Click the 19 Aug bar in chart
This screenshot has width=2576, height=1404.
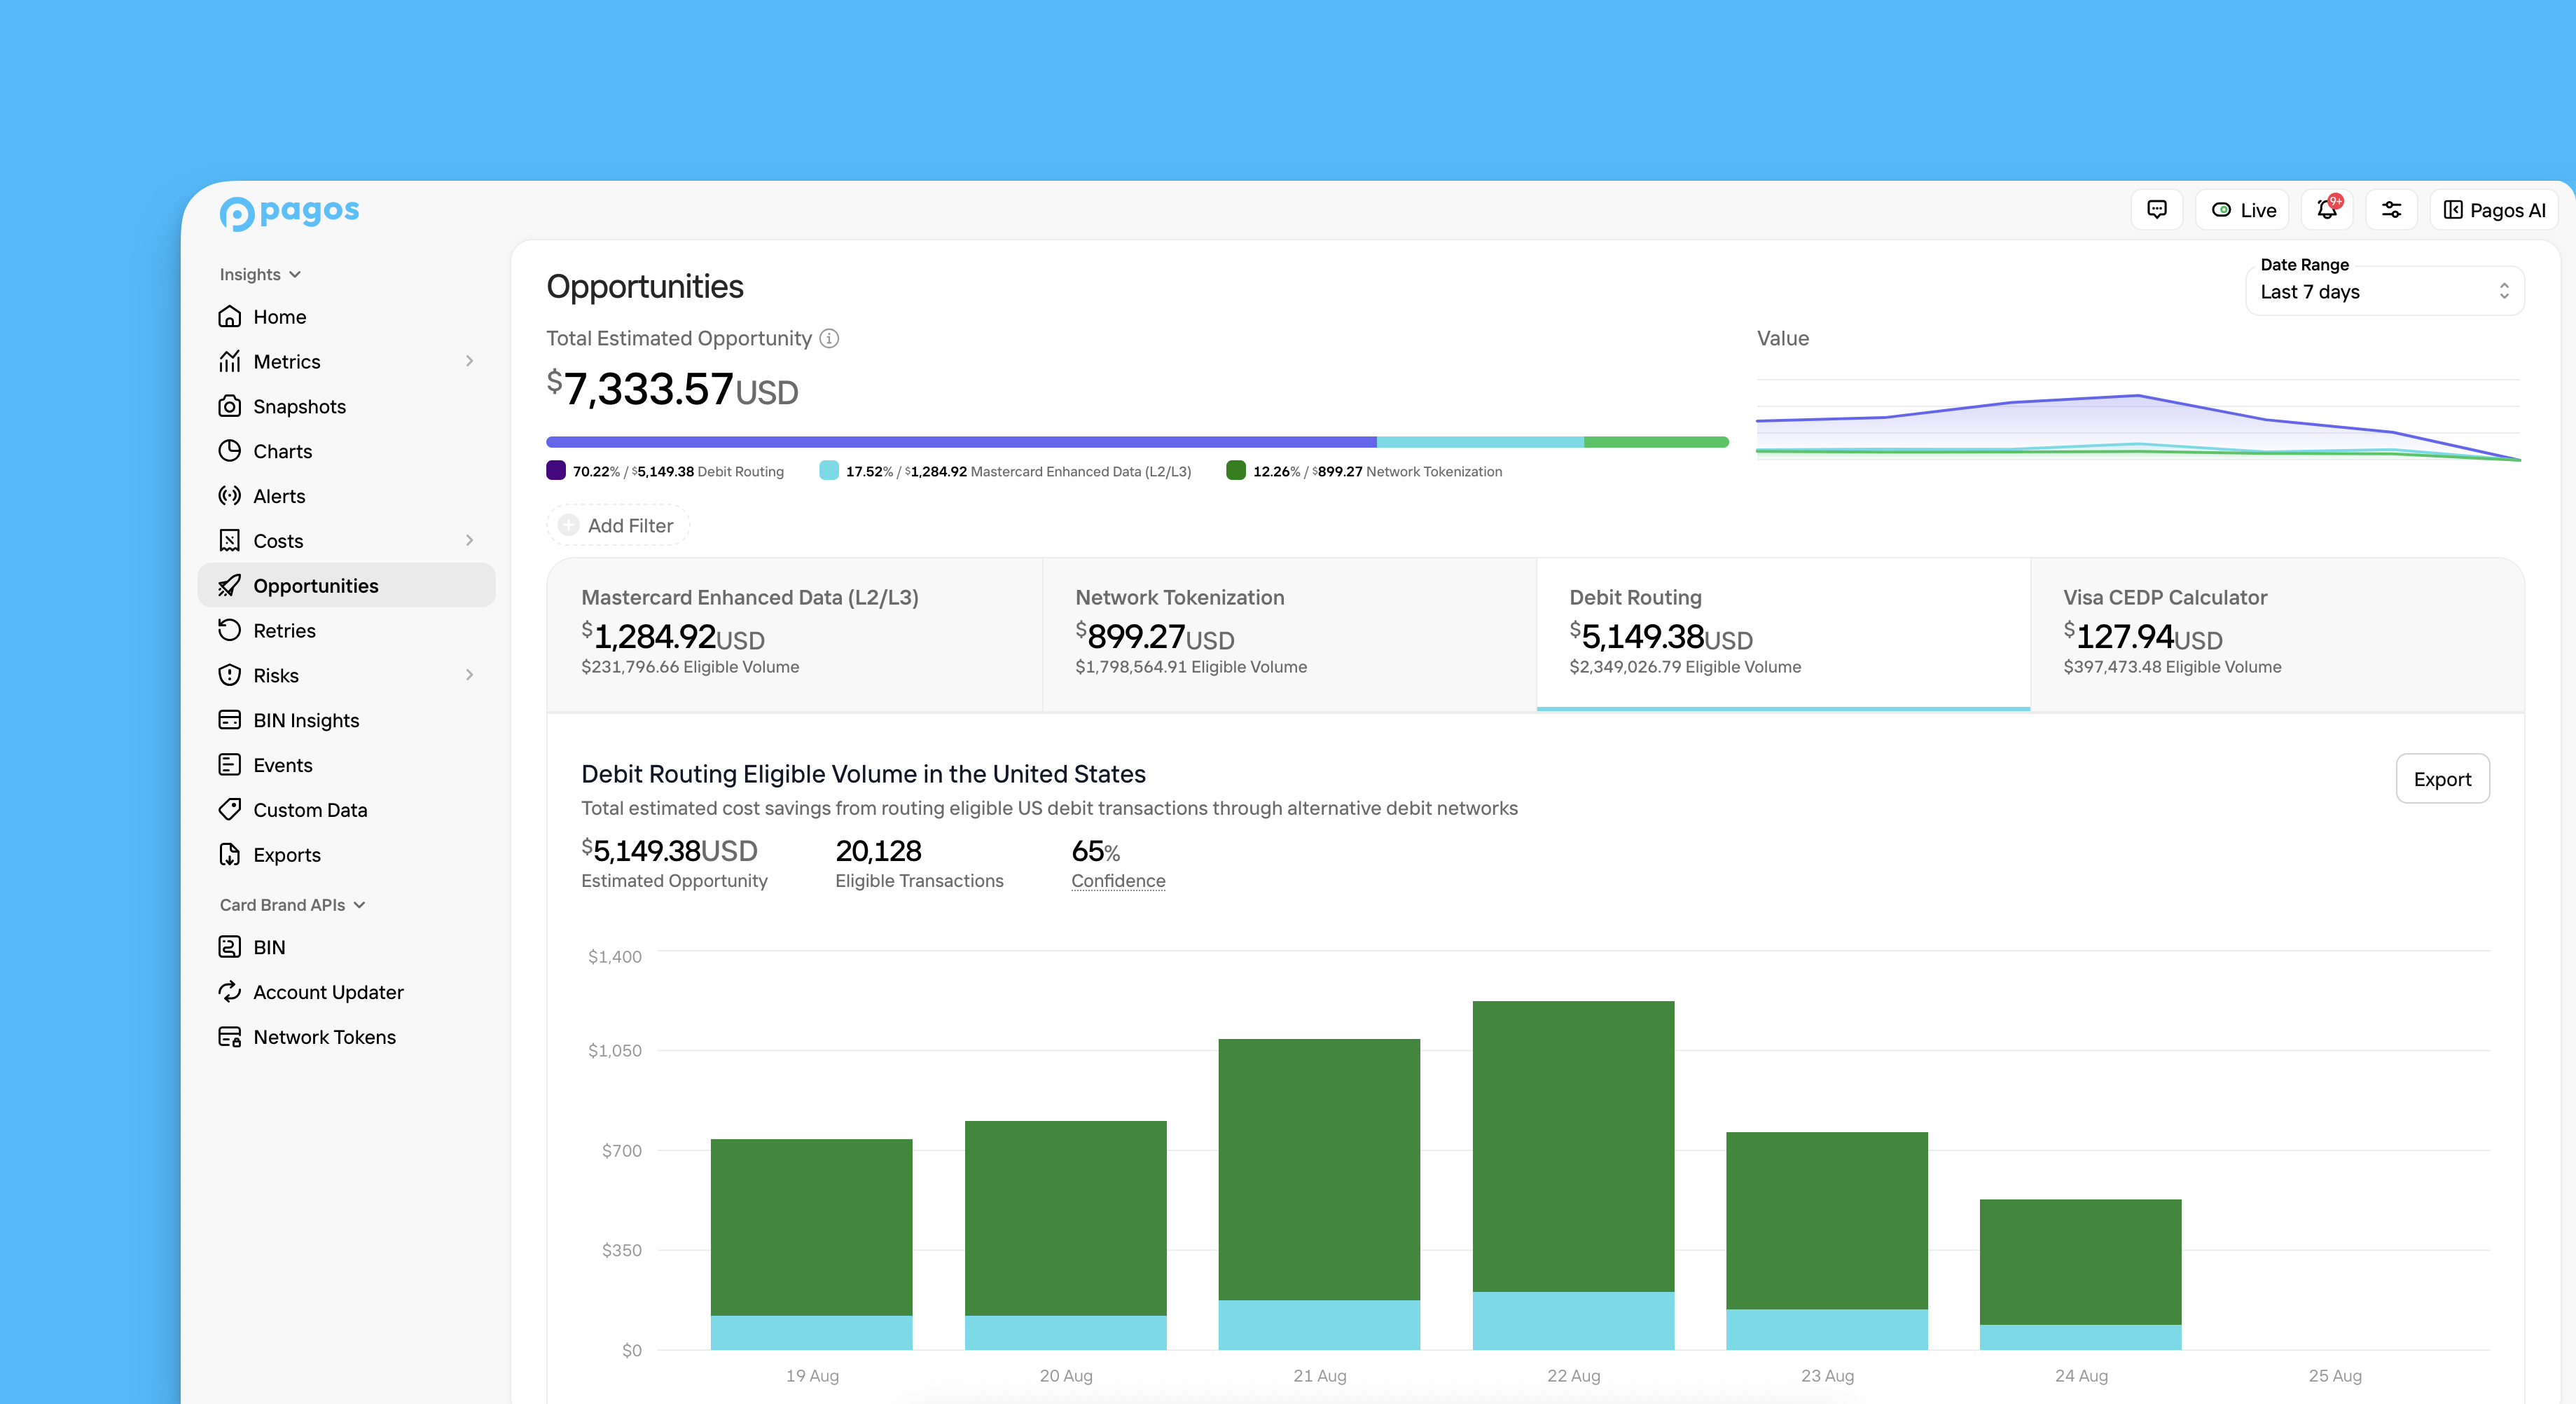pos(811,1244)
